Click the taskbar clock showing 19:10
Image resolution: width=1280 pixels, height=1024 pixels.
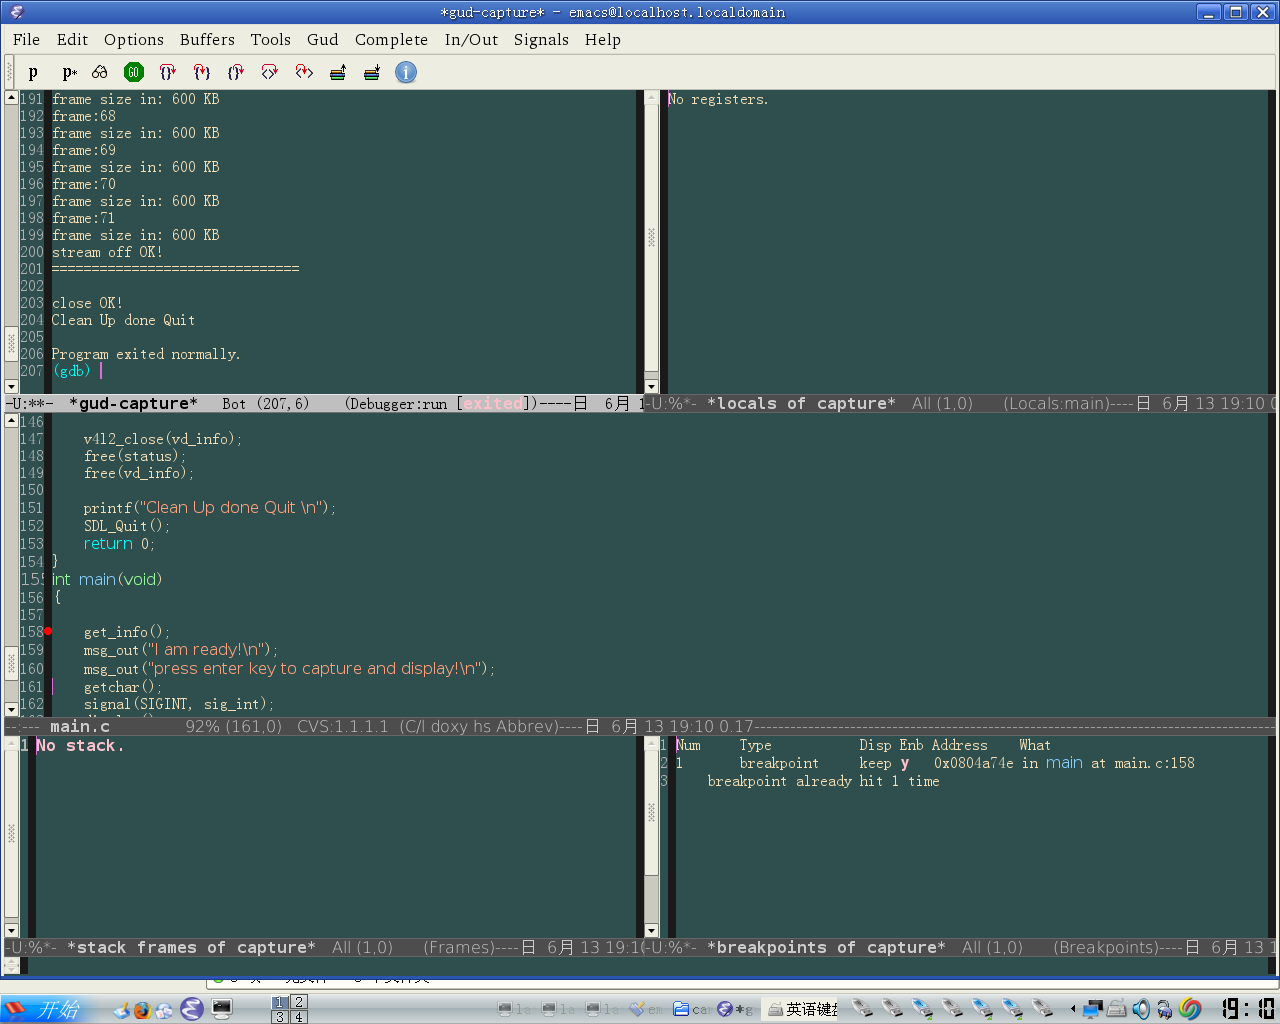(x=1248, y=1009)
